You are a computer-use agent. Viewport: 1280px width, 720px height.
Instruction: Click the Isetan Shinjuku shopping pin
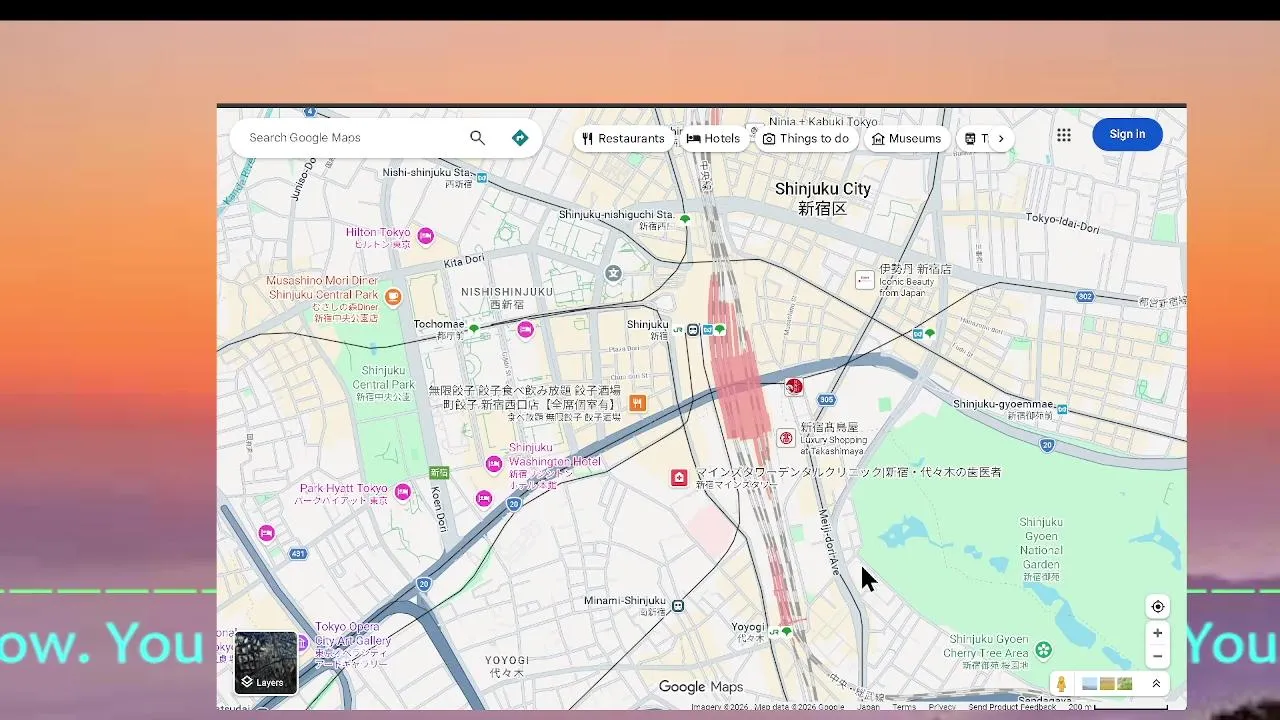coord(865,280)
